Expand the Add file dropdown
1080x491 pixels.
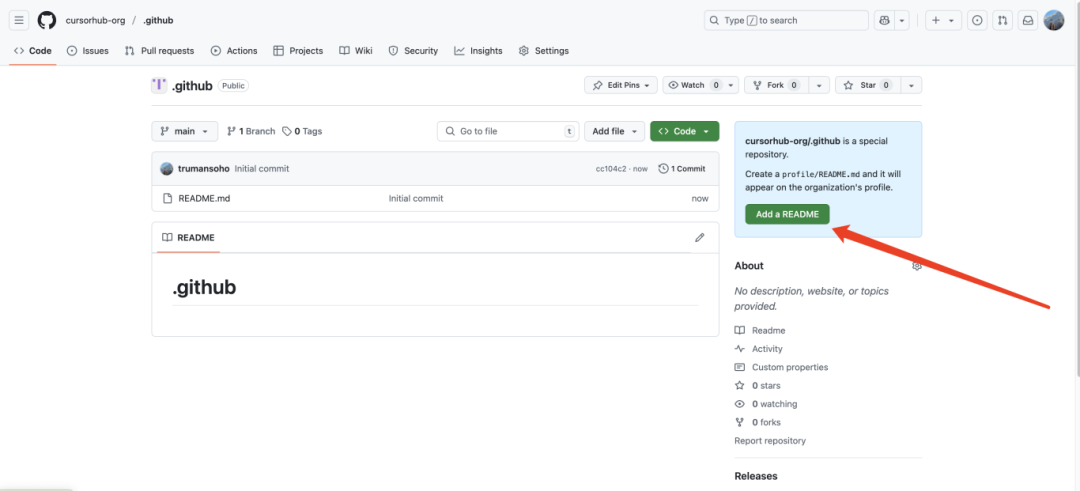click(x=615, y=131)
